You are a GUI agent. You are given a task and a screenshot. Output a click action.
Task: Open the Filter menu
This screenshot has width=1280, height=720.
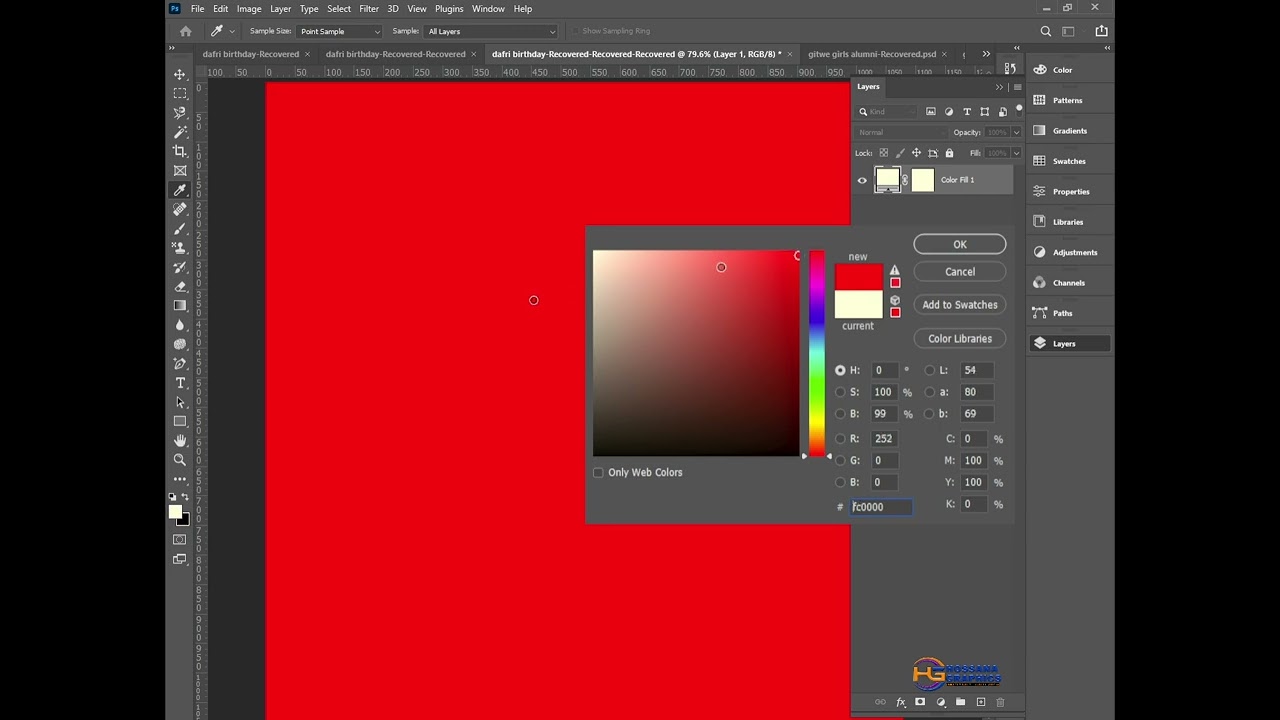pos(369,9)
